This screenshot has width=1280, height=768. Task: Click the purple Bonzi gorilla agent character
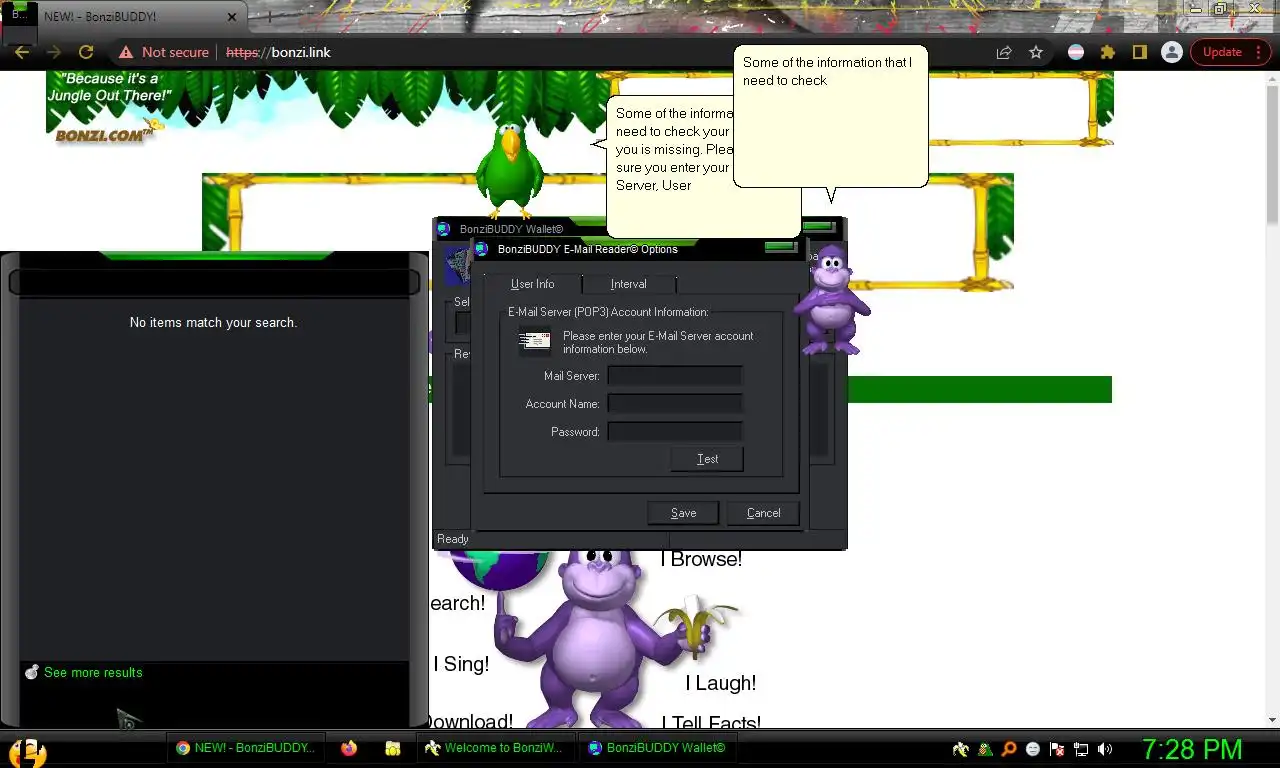830,300
